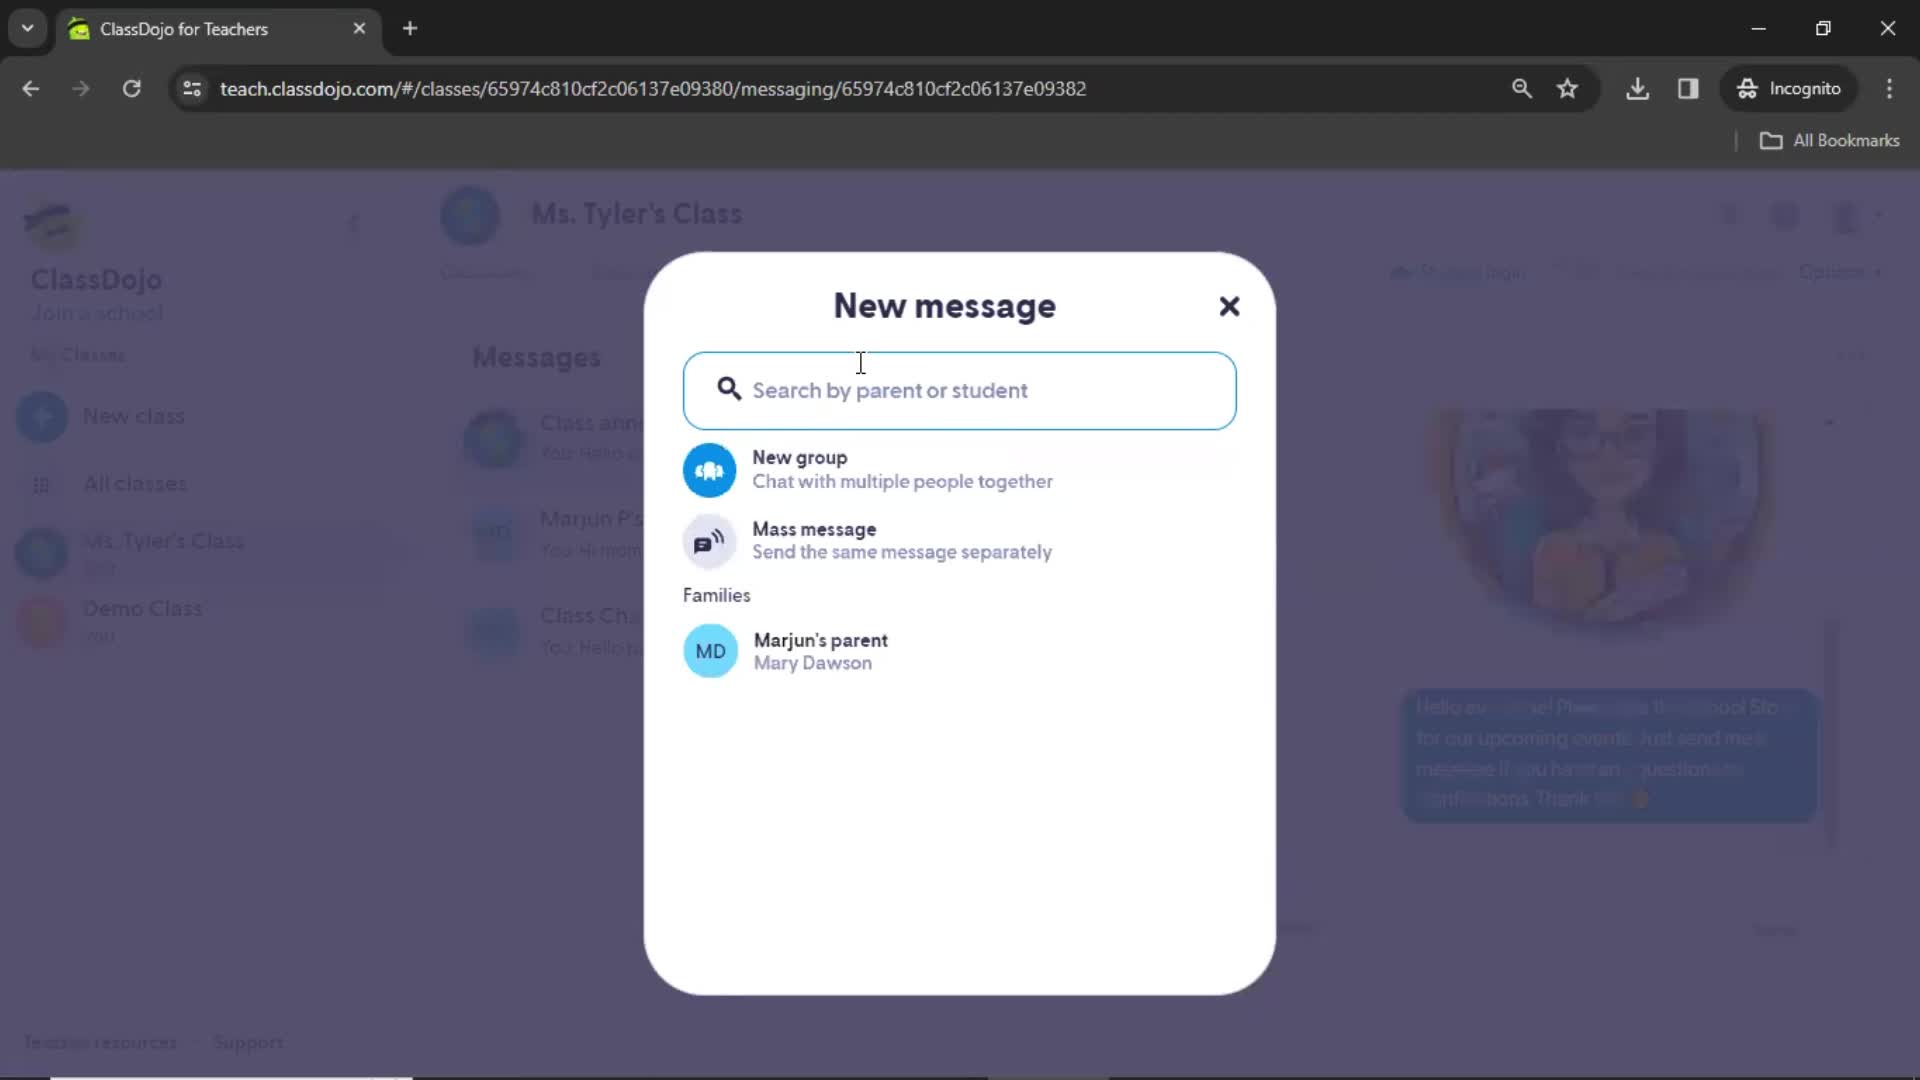Open the zoom magnifier icon in address bar
The height and width of the screenshot is (1080, 1920).
1521,89
